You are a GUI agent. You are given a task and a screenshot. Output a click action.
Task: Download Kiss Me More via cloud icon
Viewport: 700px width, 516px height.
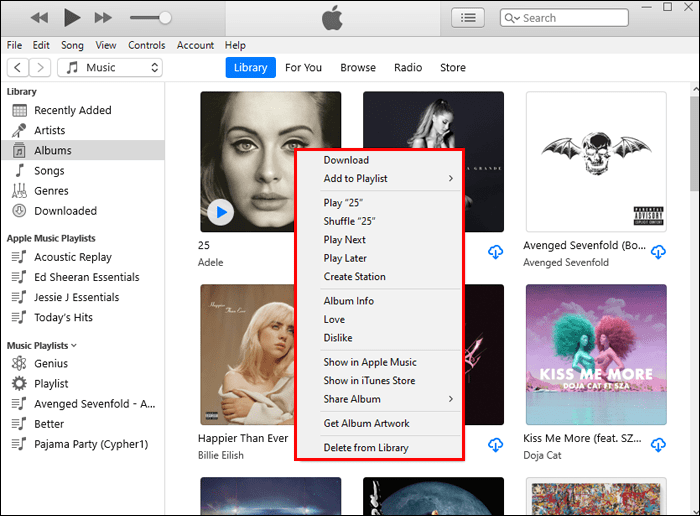[x=658, y=445]
